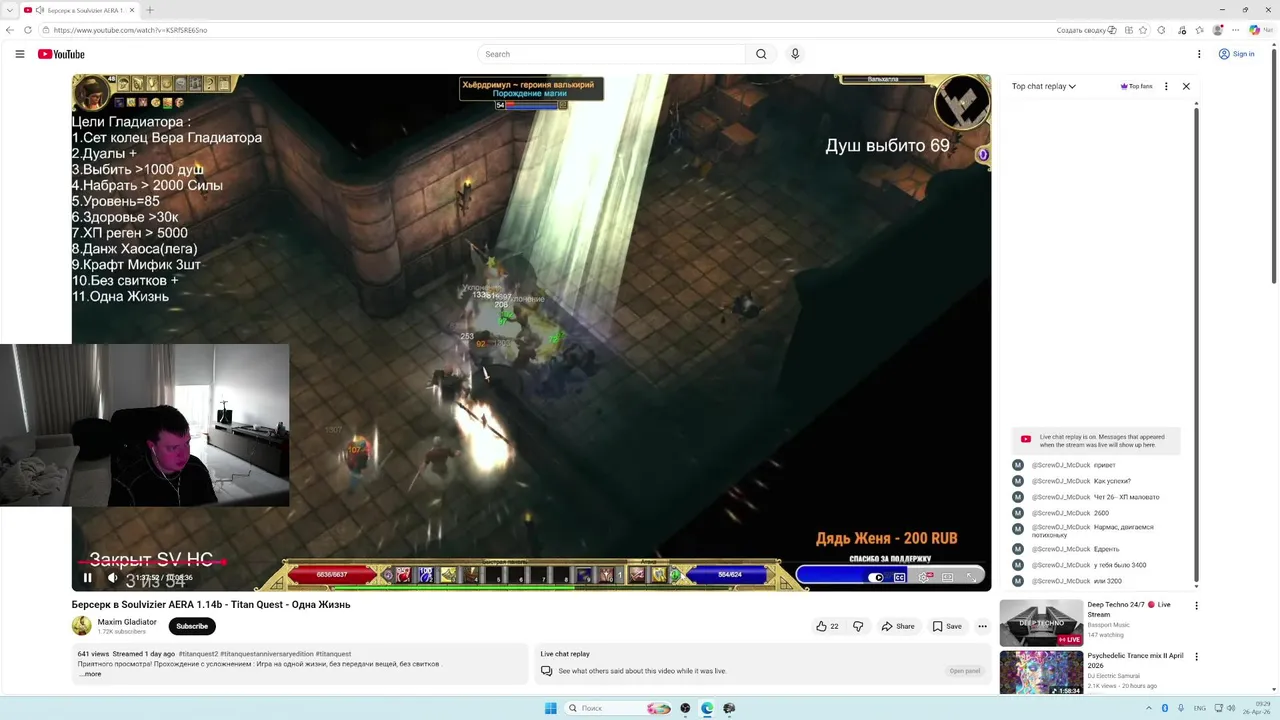
Task: Click chat message 'у тебя было 3400'
Action: (1120, 565)
